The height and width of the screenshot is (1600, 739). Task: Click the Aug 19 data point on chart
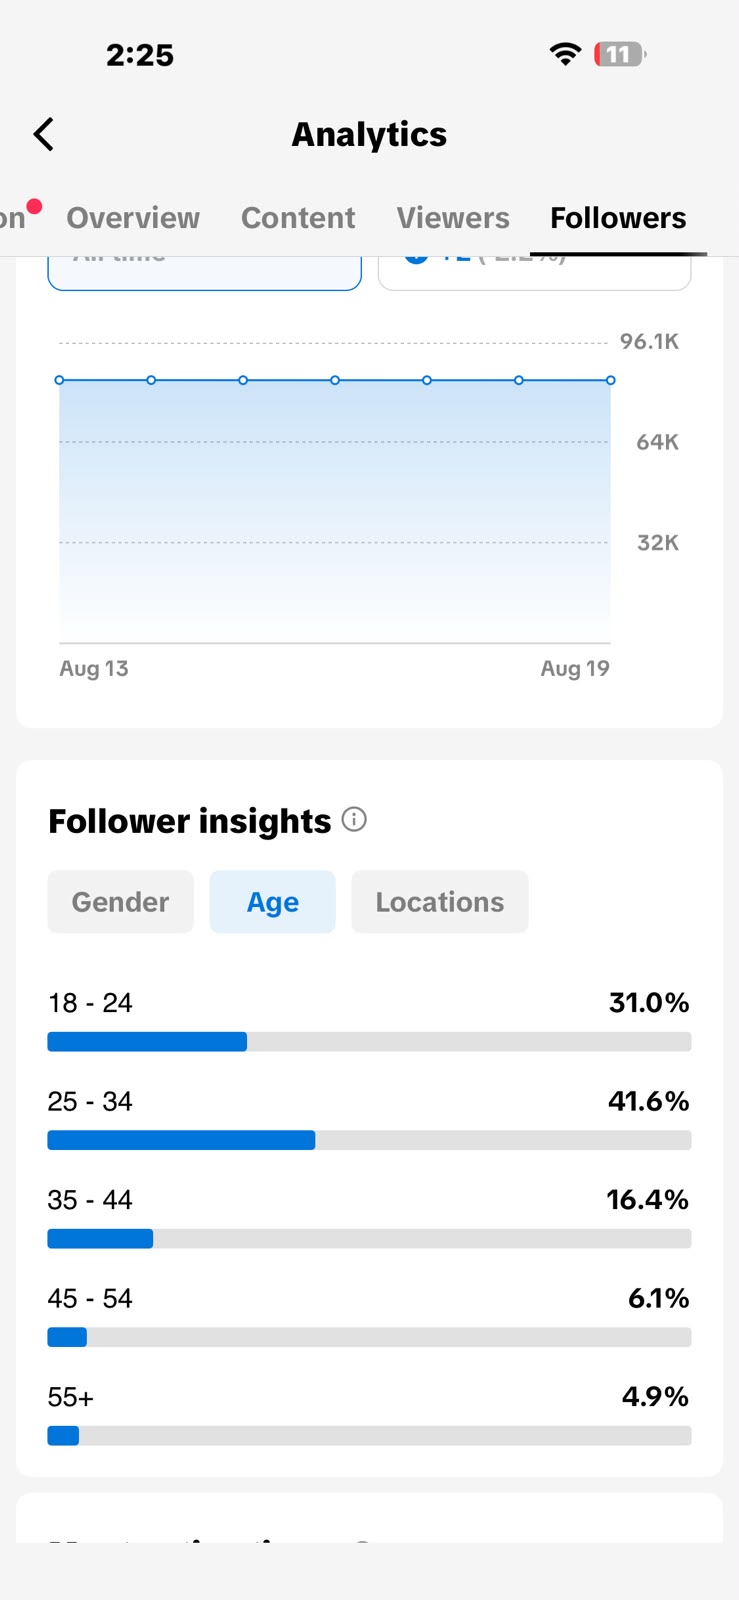pyautogui.click(x=611, y=380)
